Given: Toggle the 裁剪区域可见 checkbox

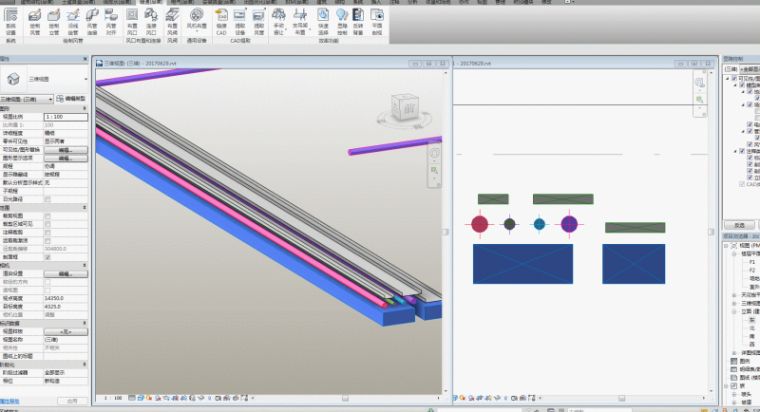Looking at the screenshot, I should [48, 224].
